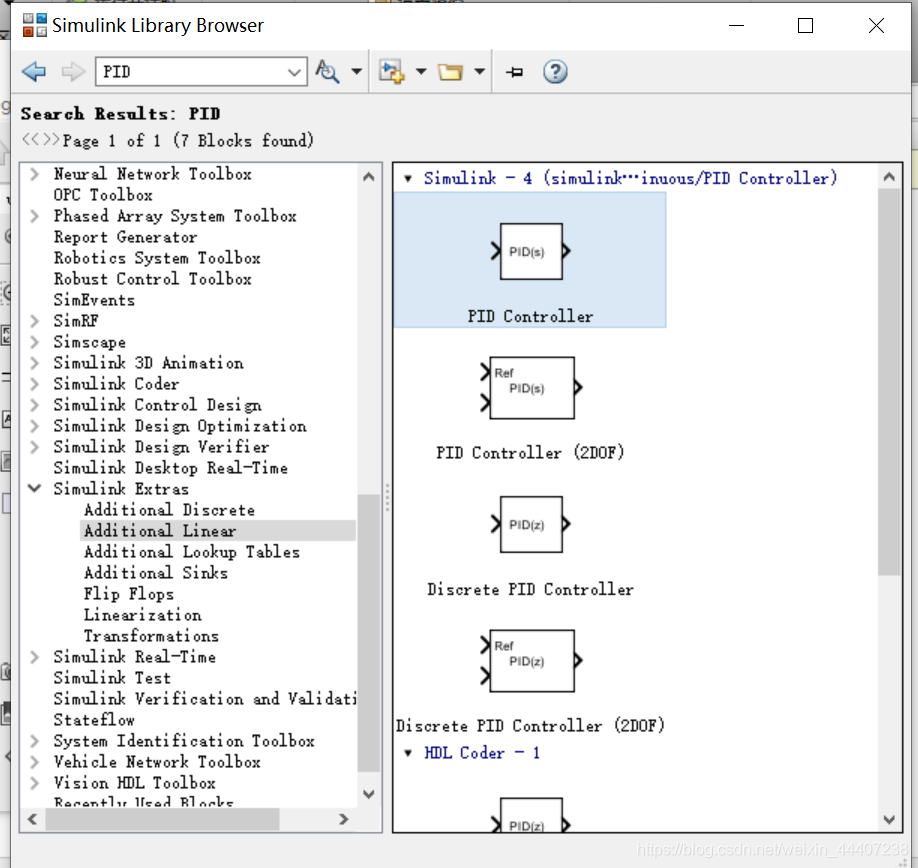Open the search history dropdown chevron
918x868 pixels.
click(294, 73)
